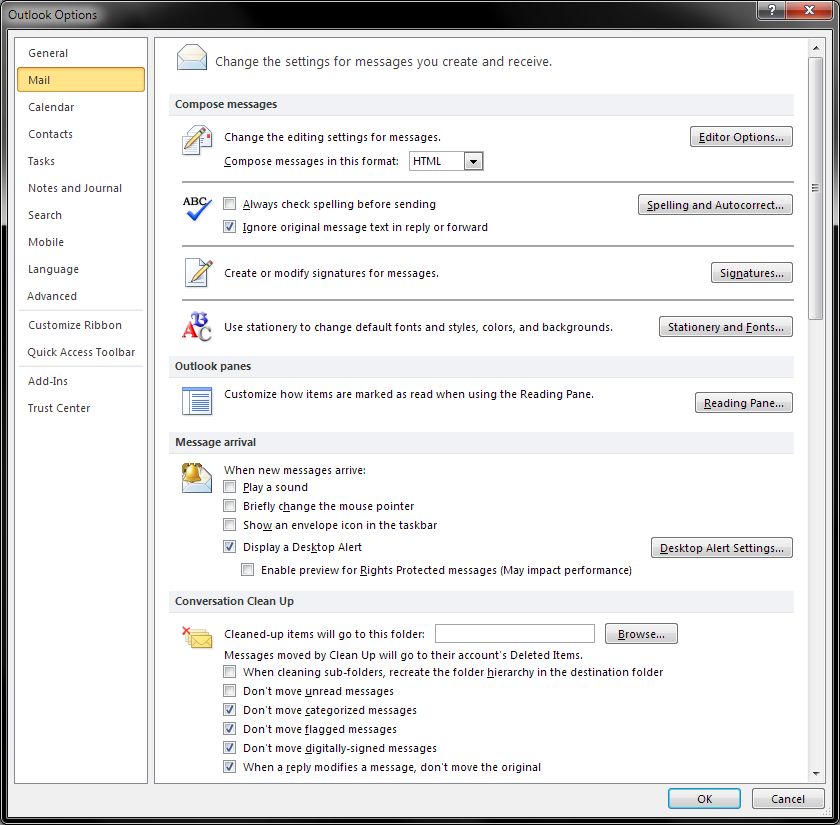The width and height of the screenshot is (840, 825).
Task: Click the Reading Pane button
Action: [x=744, y=403]
